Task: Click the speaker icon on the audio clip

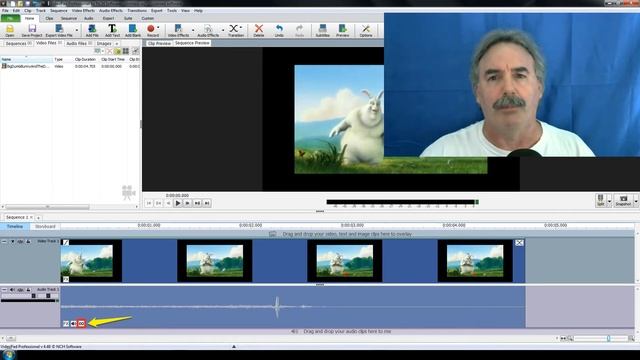Action: (73, 324)
